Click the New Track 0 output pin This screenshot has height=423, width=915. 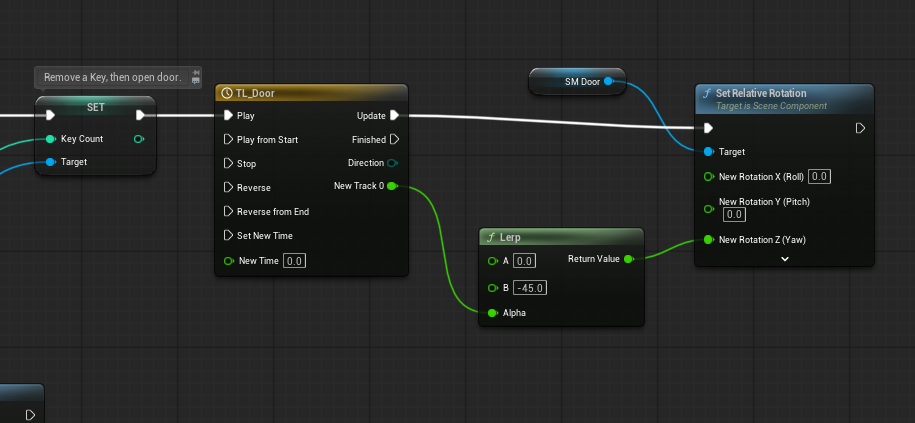click(x=392, y=186)
